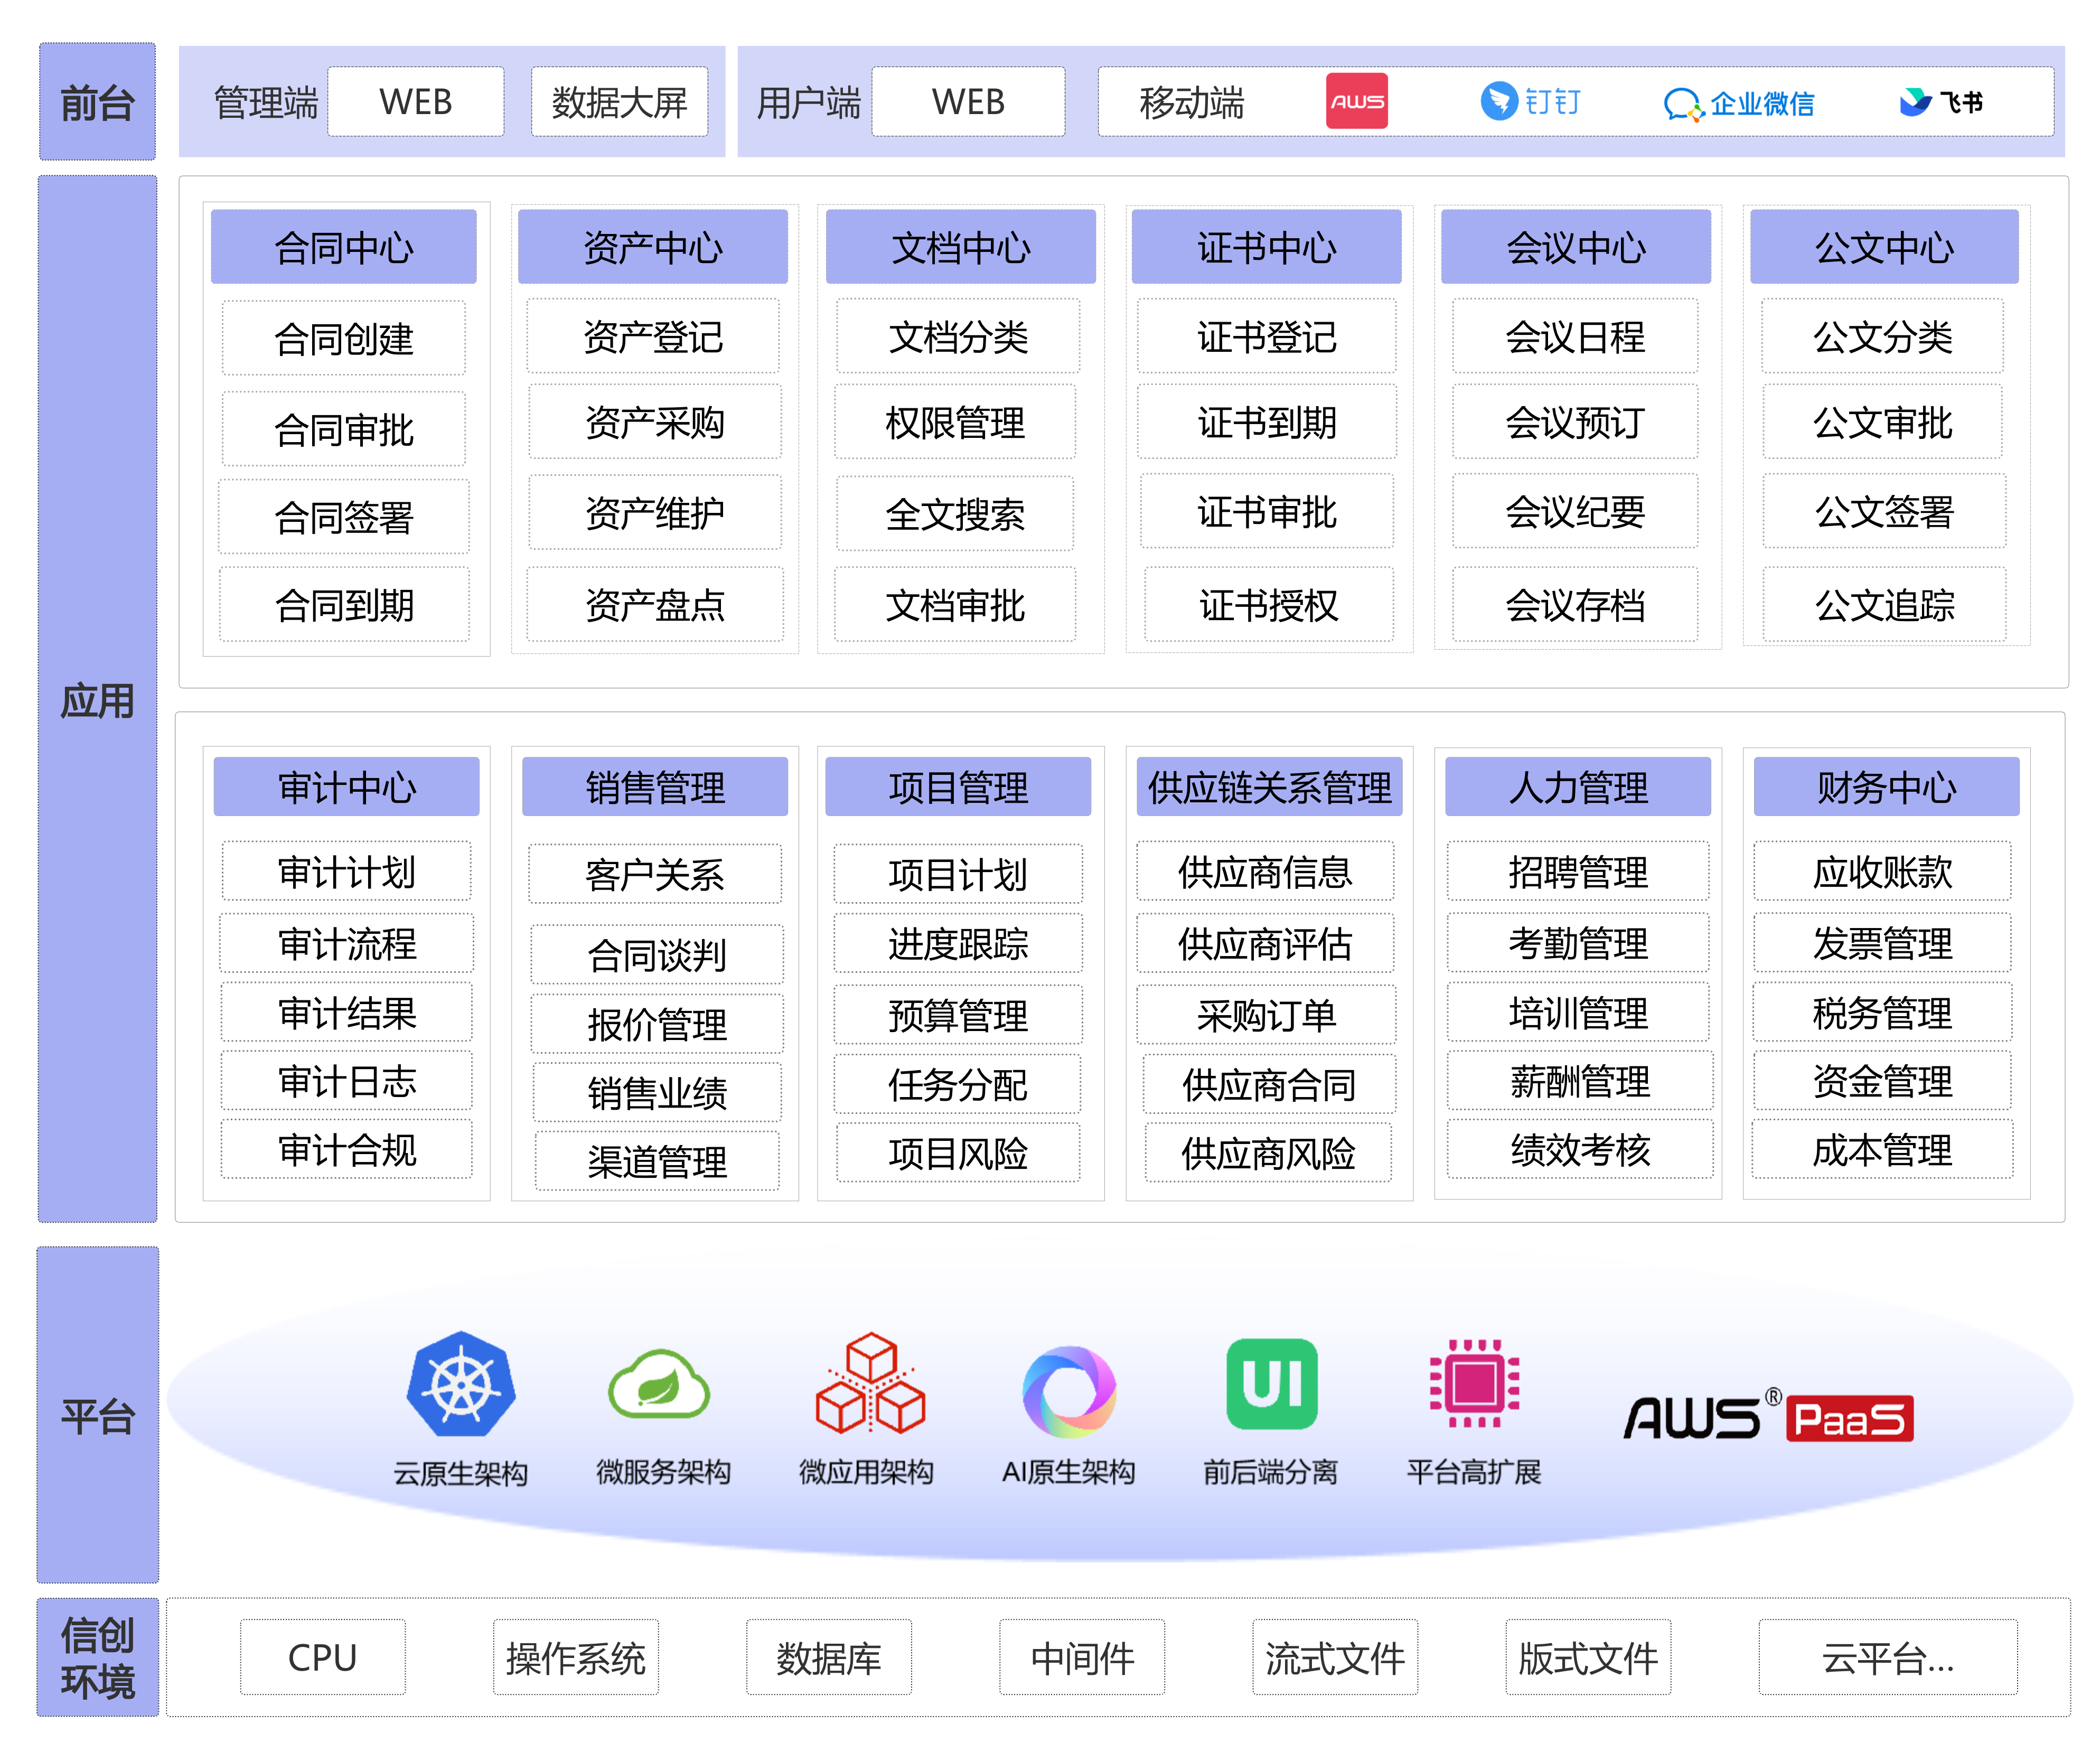The width and height of the screenshot is (2100, 1743).
Task: Click the red AWS mobile icon
Action: pyautogui.click(x=1356, y=101)
